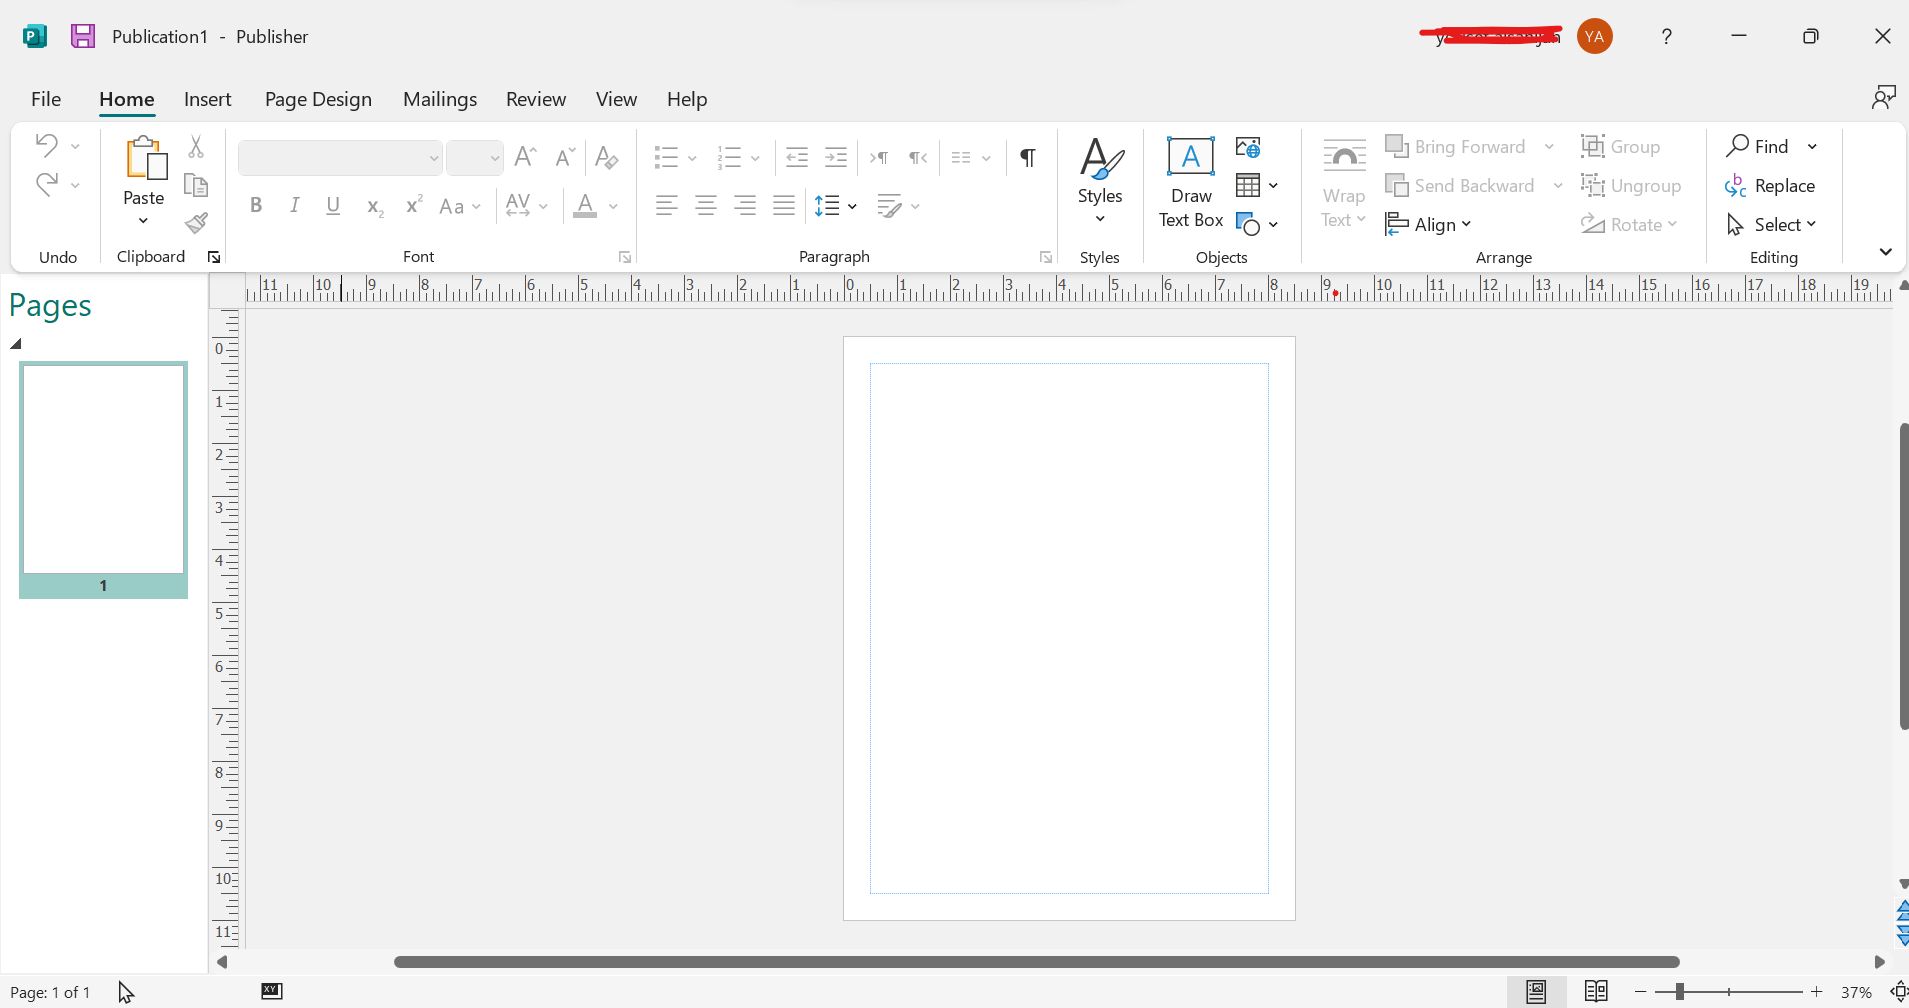Zoom out with the minus button
Image resolution: width=1909 pixels, height=1008 pixels.
[1641, 991]
